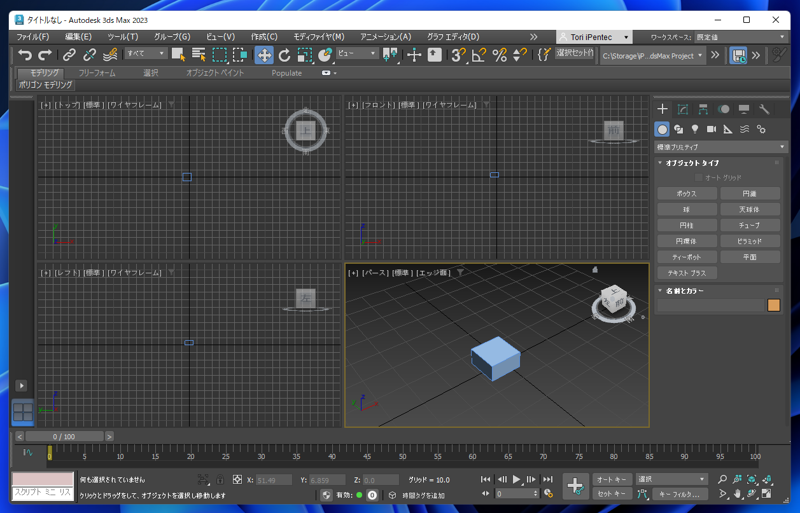The height and width of the screenshot is (513, 800).
Task: Open the reference coordinate system ビュー dropdown
Action: coord(357,53)
